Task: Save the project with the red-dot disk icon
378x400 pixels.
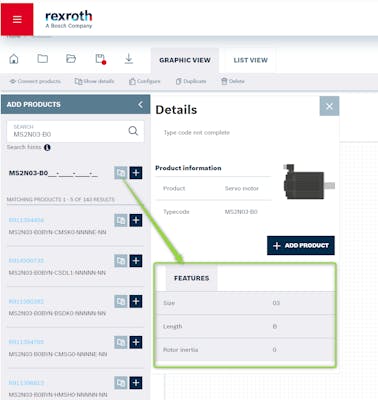Action: point(100,59)
